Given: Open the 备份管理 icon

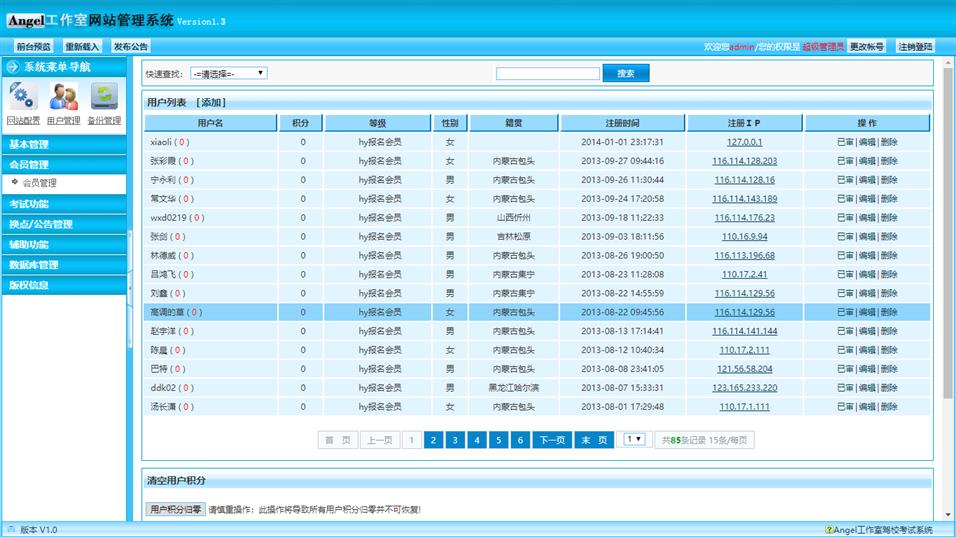Looking at the screenshot, I should click(x=104, y=96).
